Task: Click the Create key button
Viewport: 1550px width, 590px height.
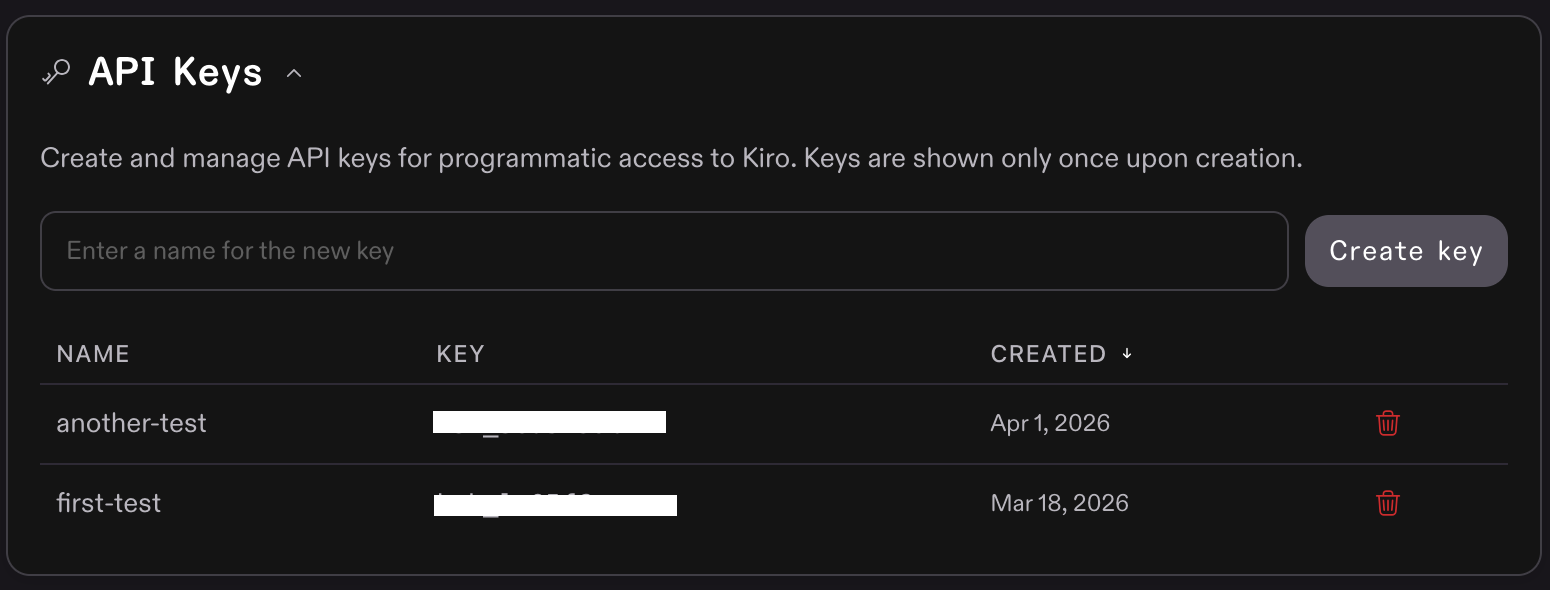Action: [x=1406, y=251]
